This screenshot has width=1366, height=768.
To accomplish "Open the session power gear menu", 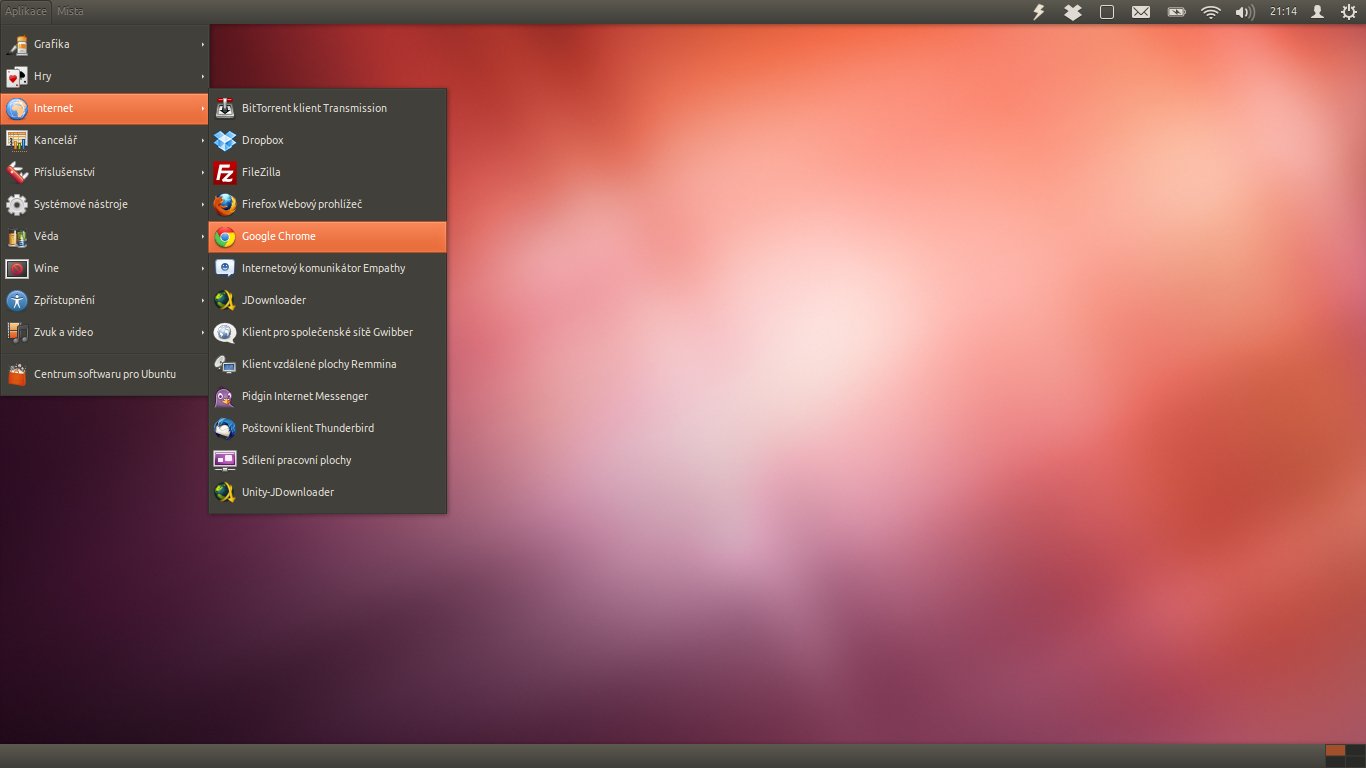I will point(1348,12).
